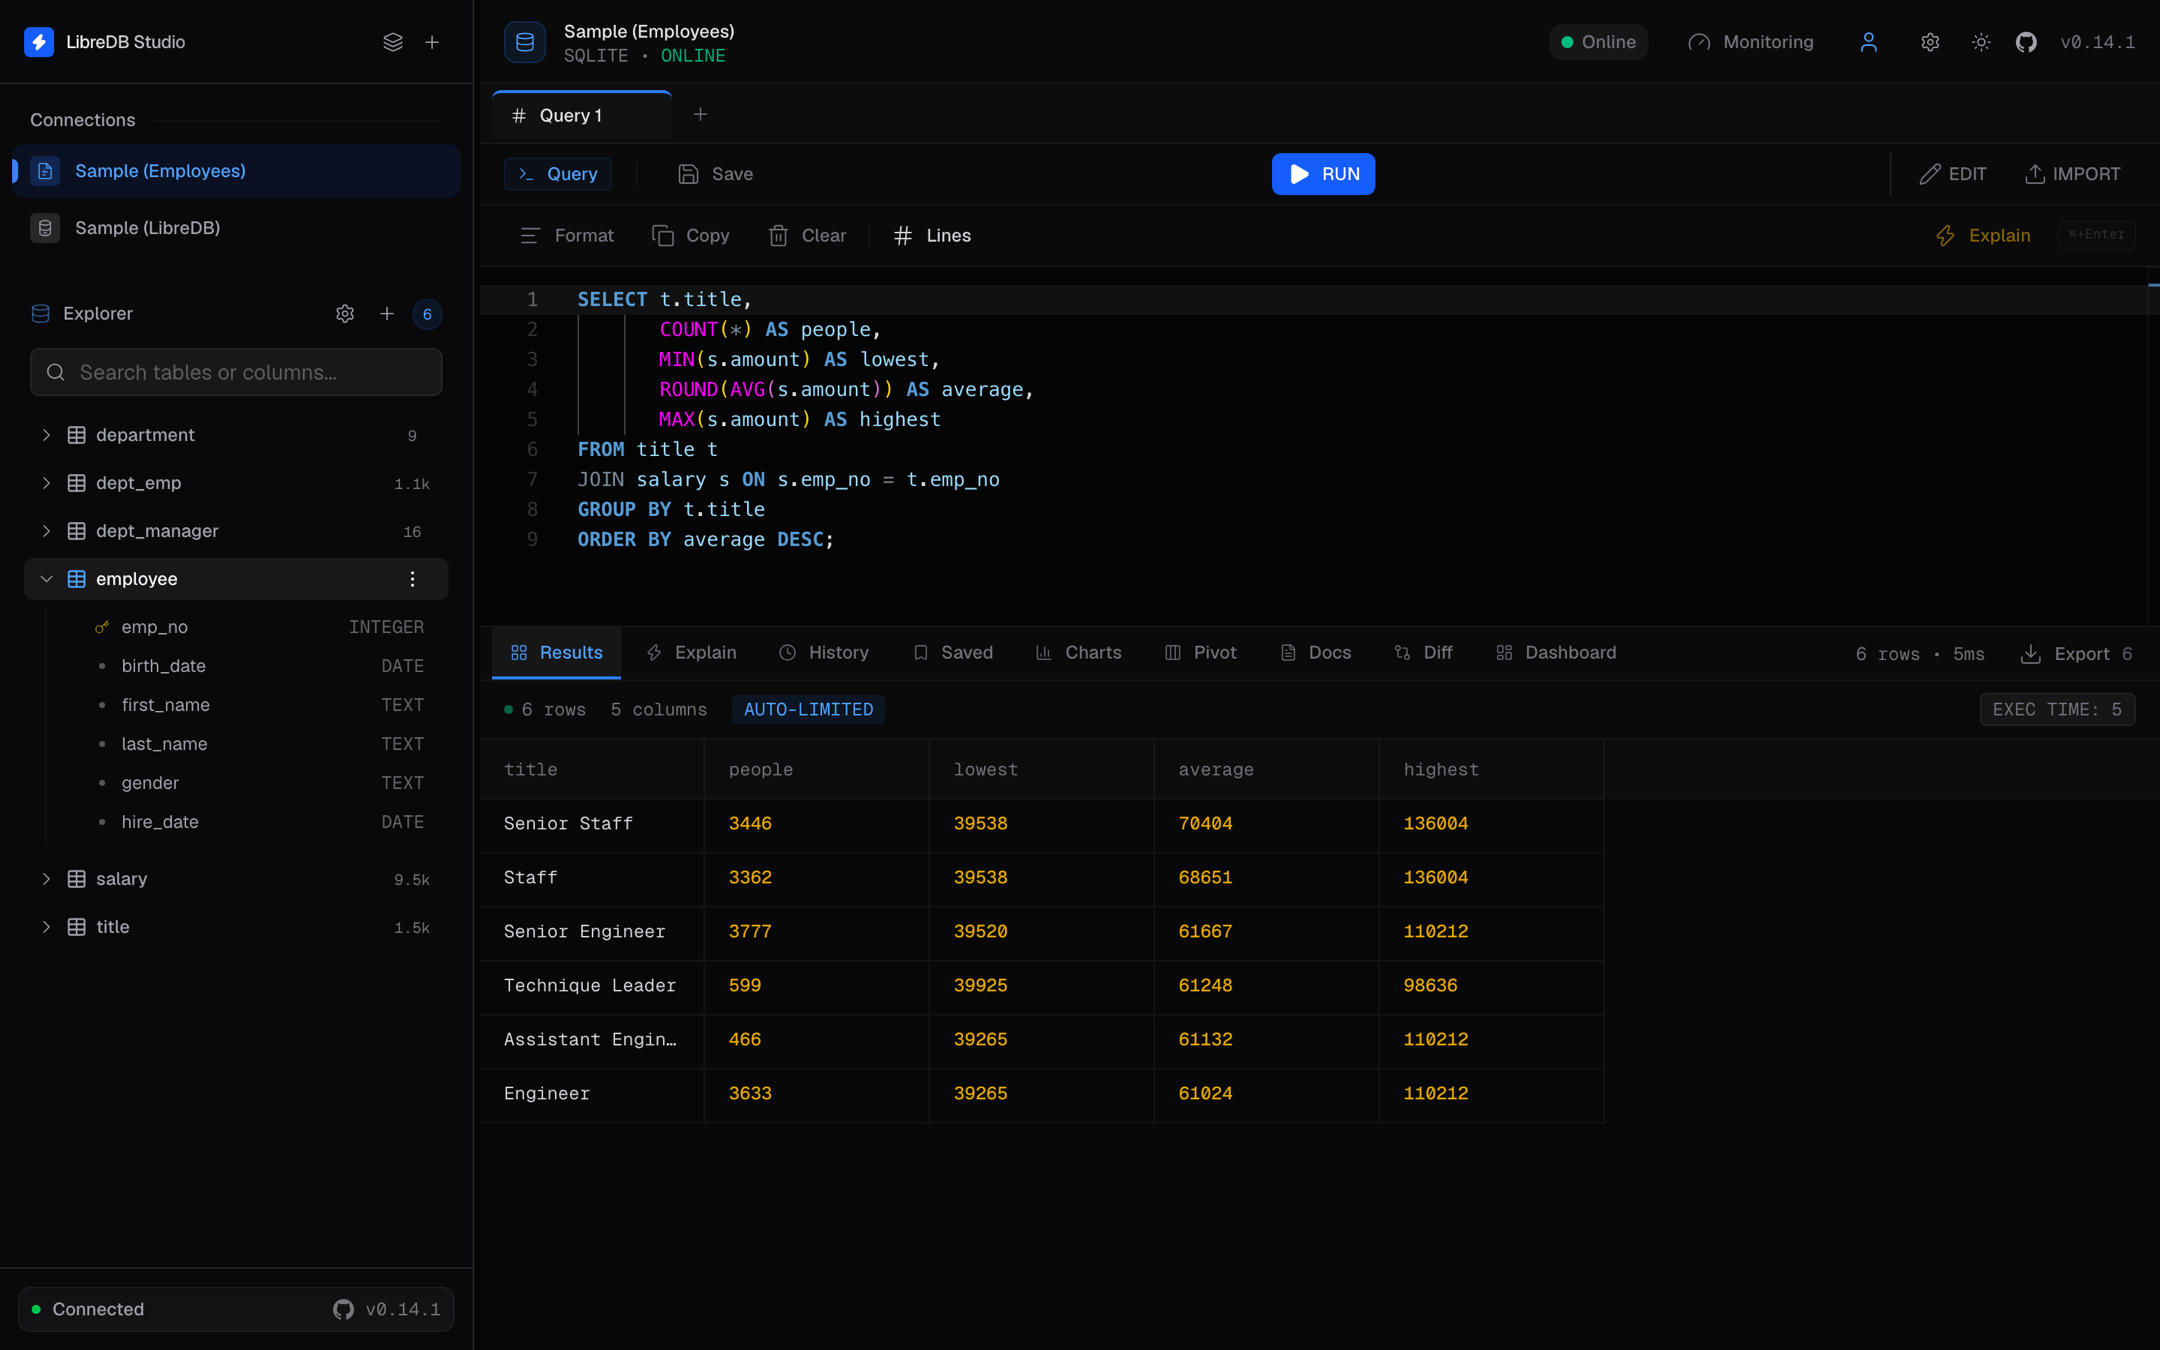Click the Explorer badge showing 6
The image size is (2160, 1350).
pos(427,314)
